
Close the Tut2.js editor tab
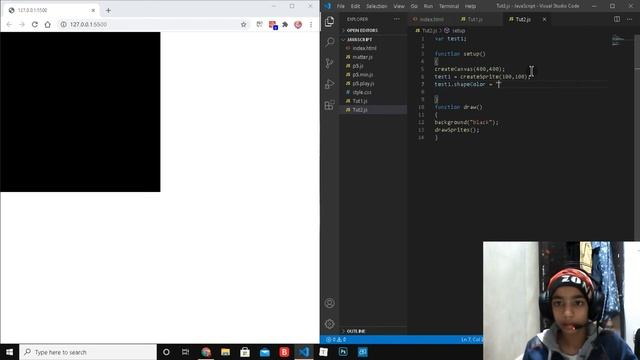(x=544, y=19)
